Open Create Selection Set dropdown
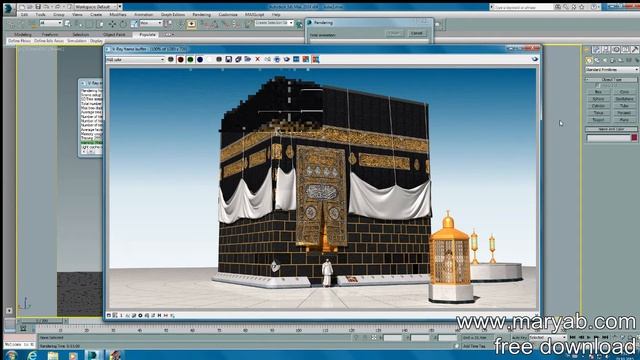This screenshot has width=640, height=360. point(274,23)
